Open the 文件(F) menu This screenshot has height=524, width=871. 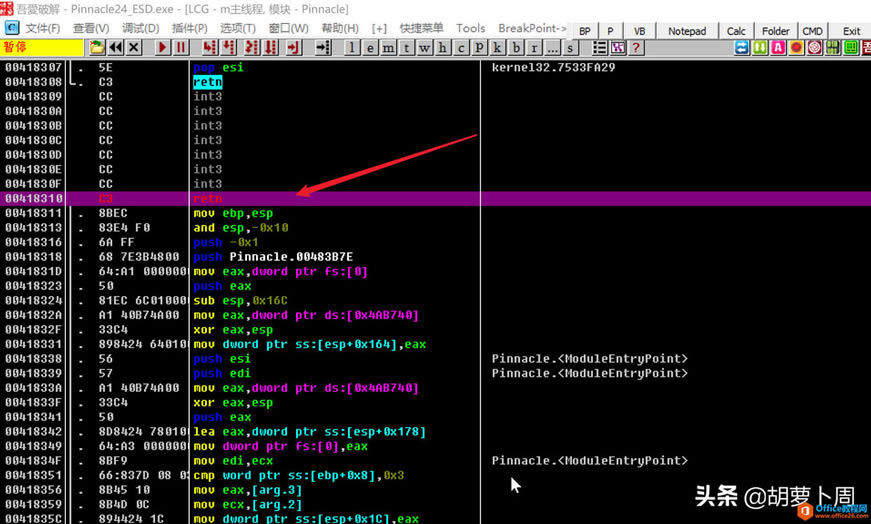(x=43, y=28)
